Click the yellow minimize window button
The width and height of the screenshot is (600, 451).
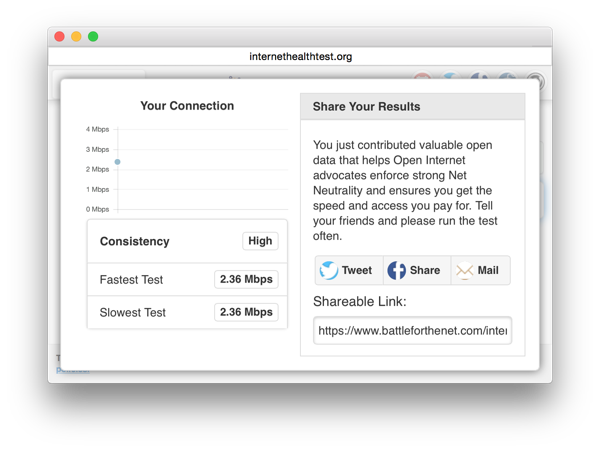[x=76, y=37]
